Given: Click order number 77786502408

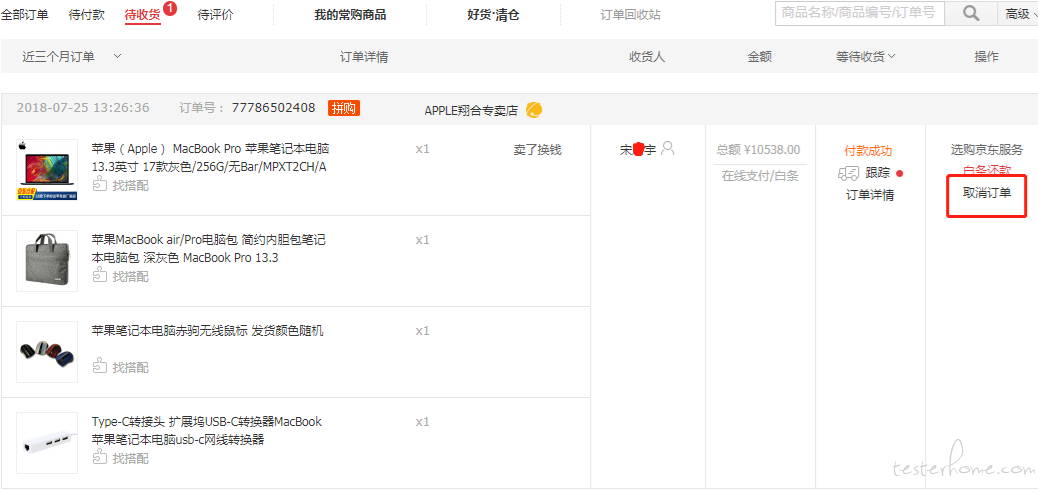Looking at the screenshot, I should pyautogui.click(x=273, y=107).
